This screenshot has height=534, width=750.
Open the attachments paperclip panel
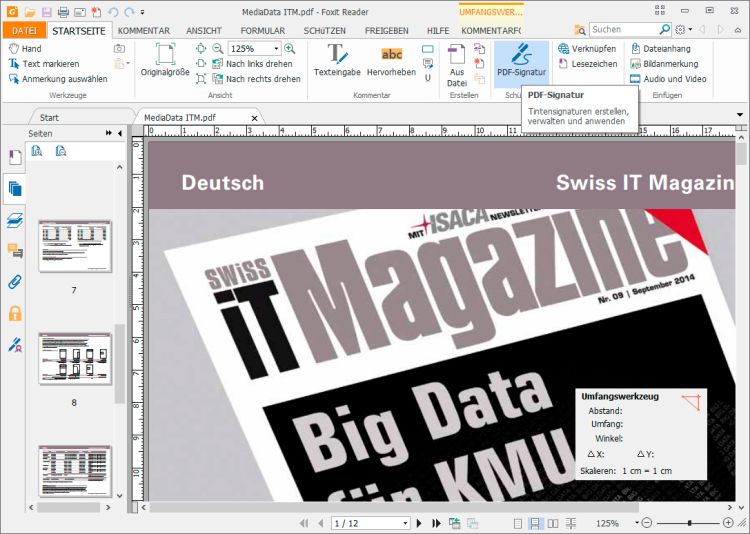click(x=15, y=281)
